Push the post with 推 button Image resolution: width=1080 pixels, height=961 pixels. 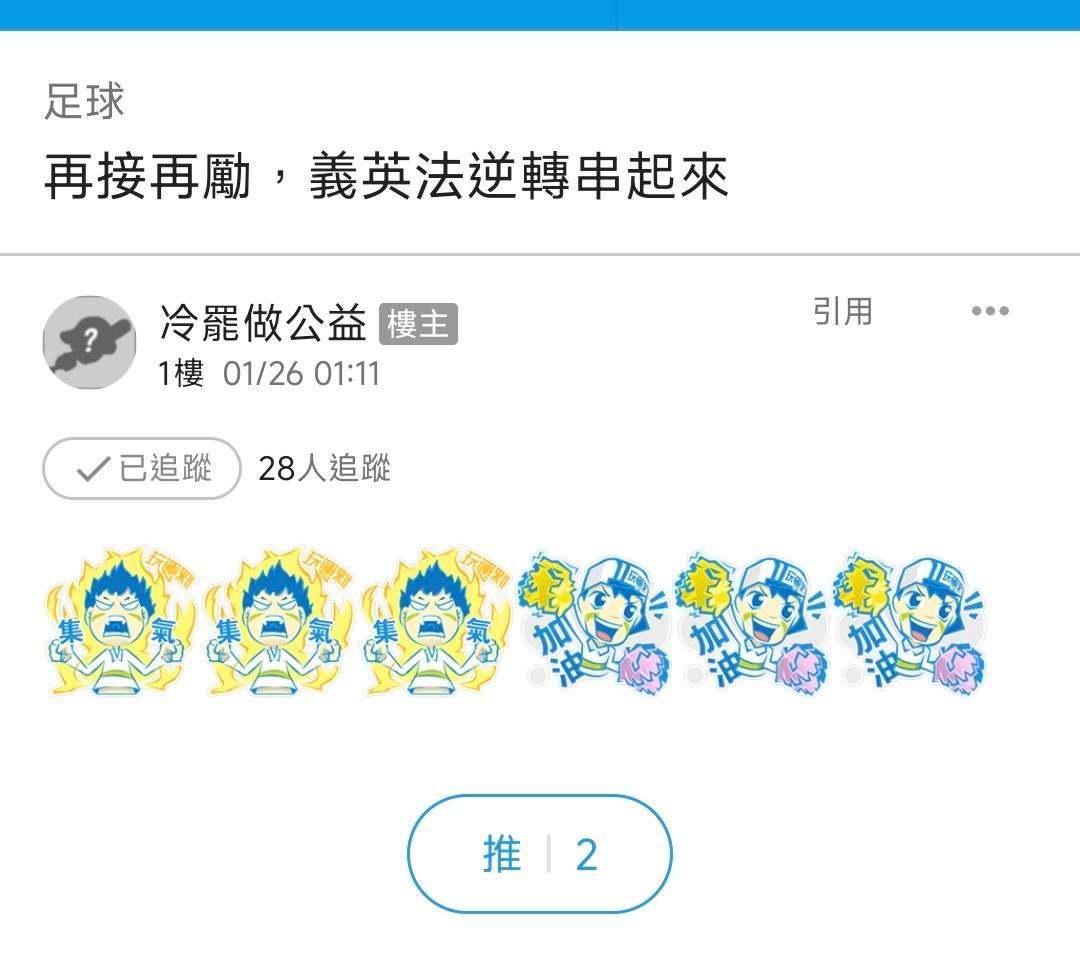[x=539, y=854]
